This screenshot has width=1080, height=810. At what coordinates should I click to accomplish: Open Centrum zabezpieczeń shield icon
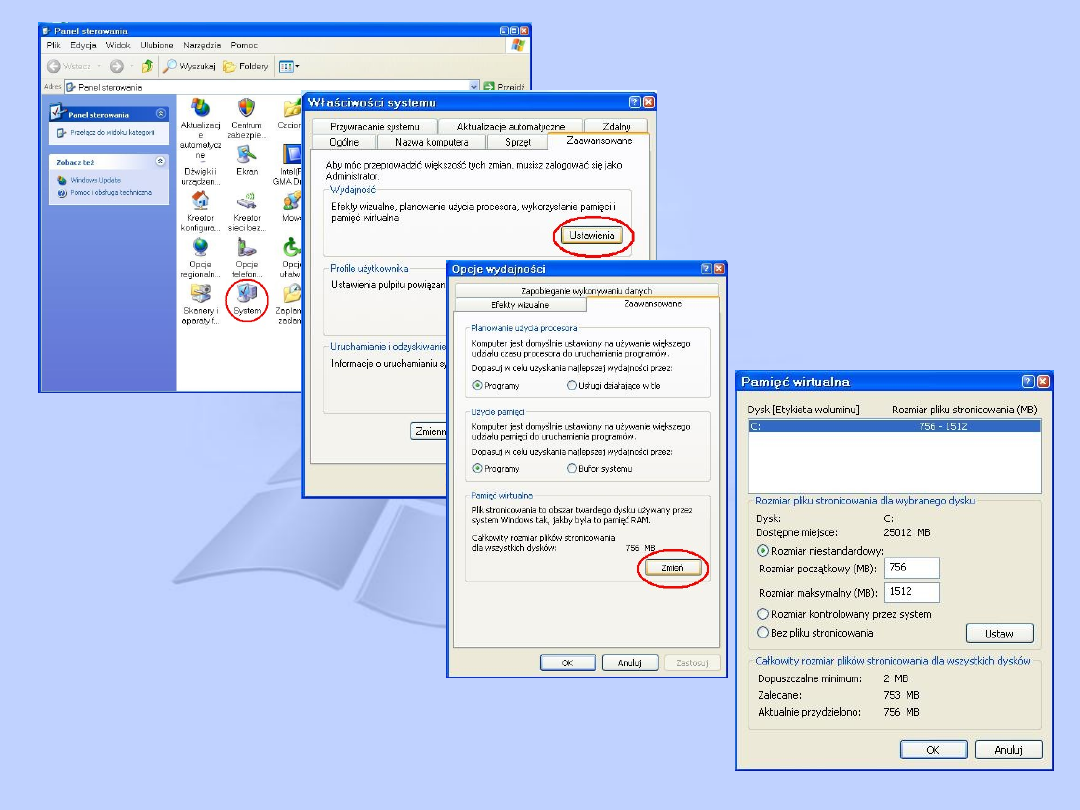tap(246, 108)
